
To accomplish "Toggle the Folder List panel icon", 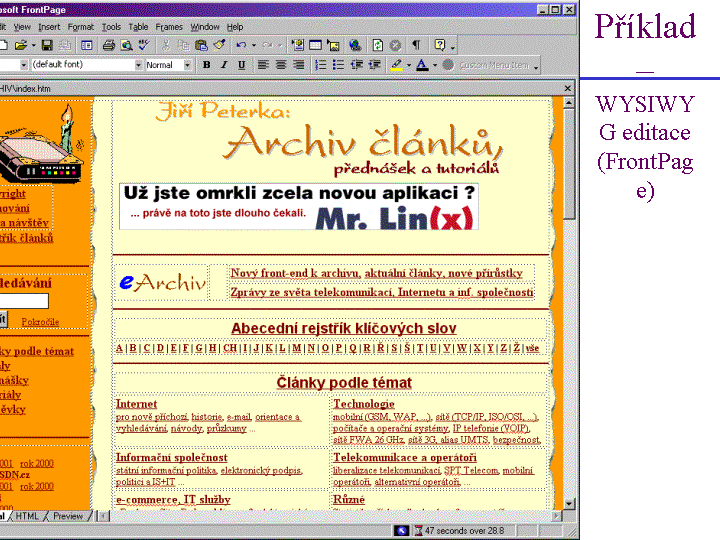I will click(x=86, y=45).
